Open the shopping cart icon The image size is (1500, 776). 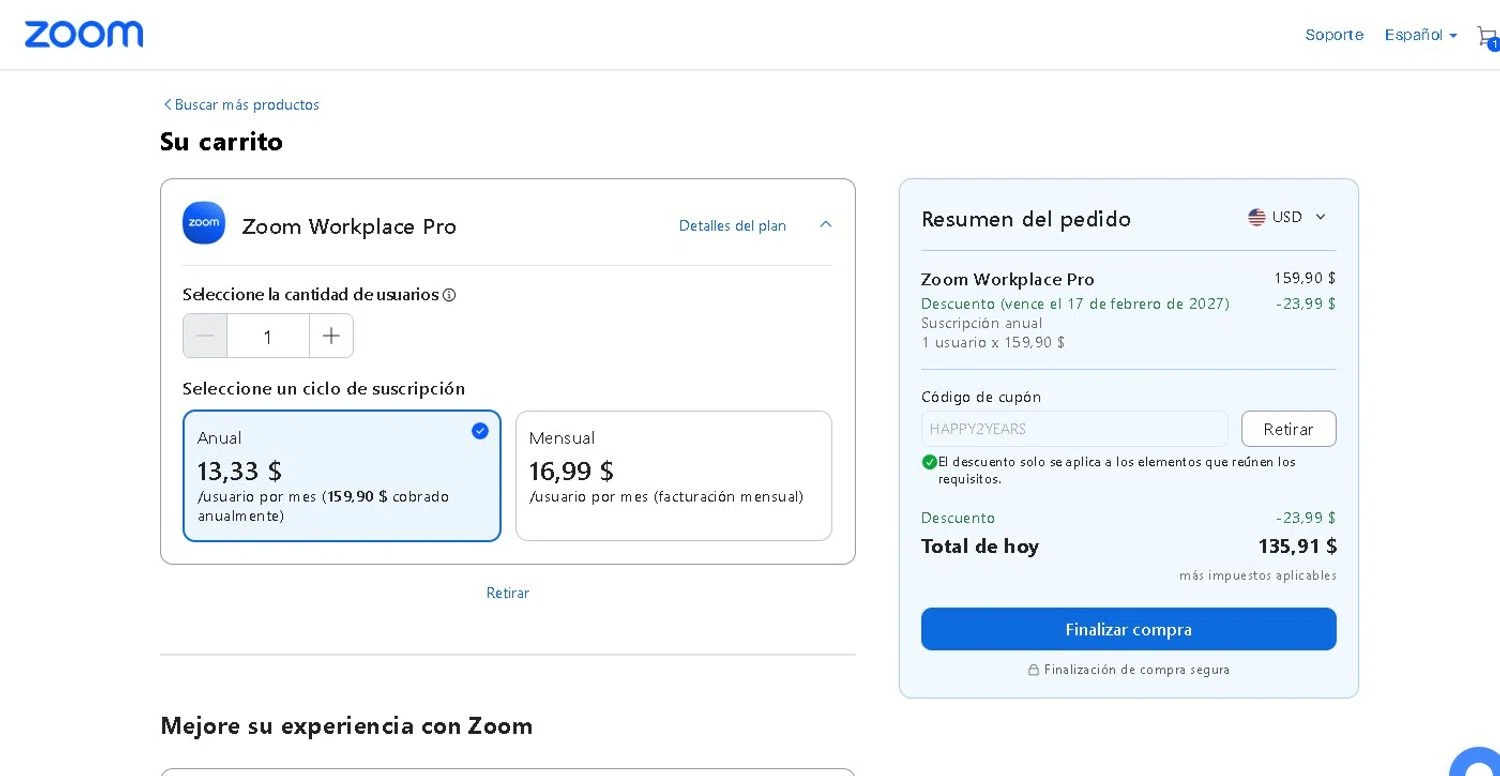click(1486, 37)
